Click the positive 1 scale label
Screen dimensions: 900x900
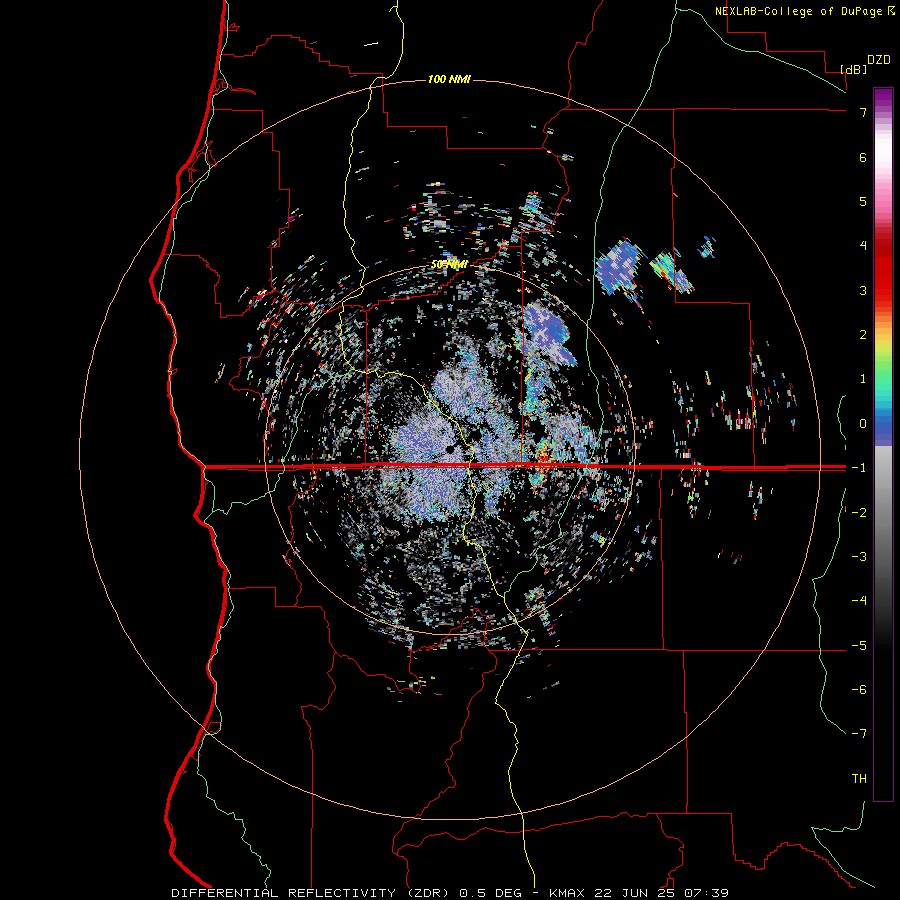pyautogui.click(x=863, y=379)
